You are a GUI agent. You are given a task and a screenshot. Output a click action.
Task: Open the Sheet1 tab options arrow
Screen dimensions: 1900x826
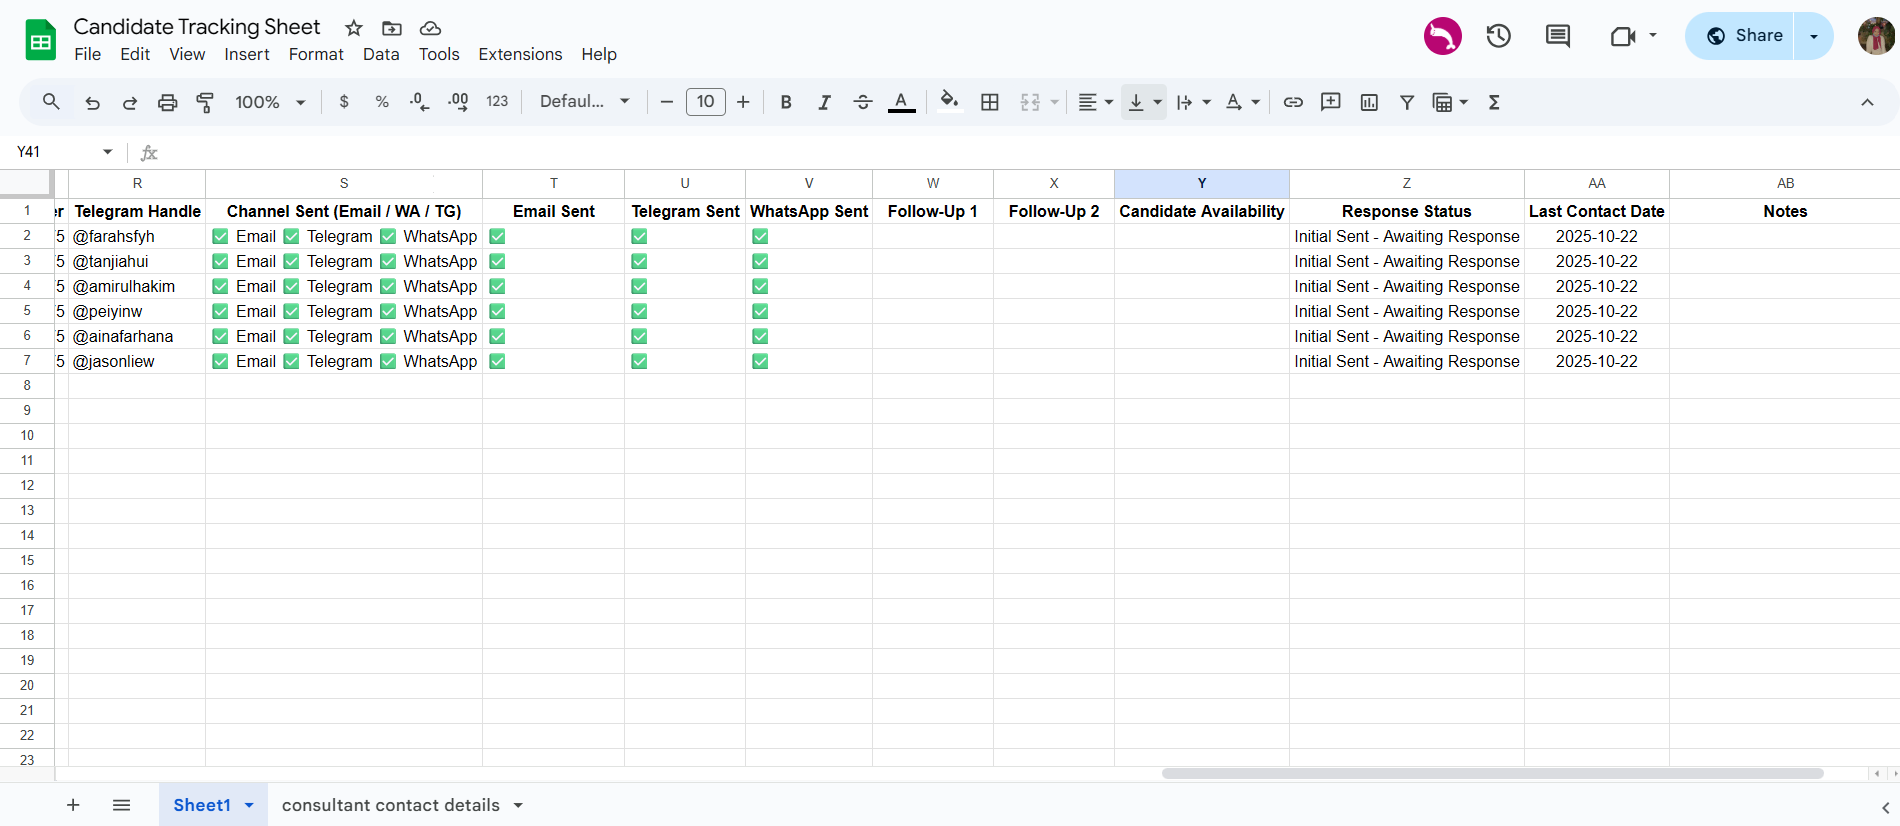point(249,805)
